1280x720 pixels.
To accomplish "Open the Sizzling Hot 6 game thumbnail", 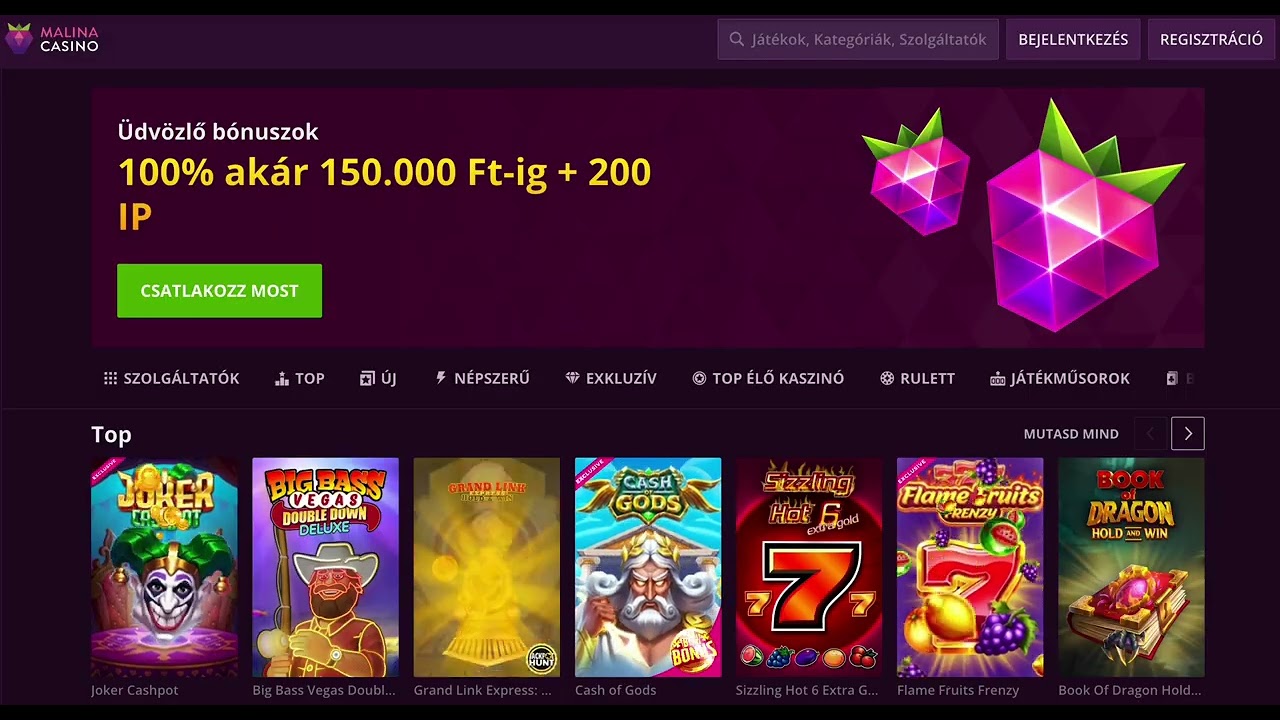I will 809,567.
